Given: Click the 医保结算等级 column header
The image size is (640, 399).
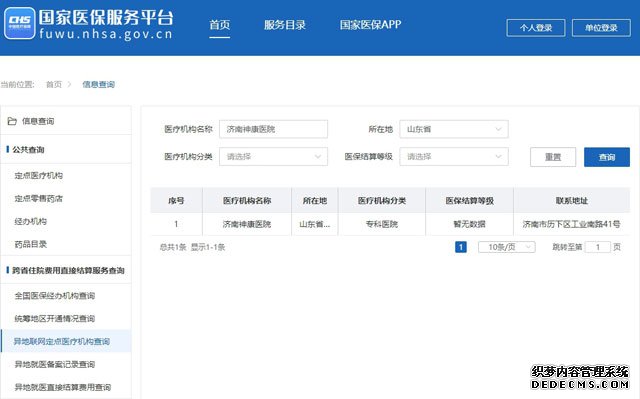Looking at the screenshot, I should click(x=469, y=201).
